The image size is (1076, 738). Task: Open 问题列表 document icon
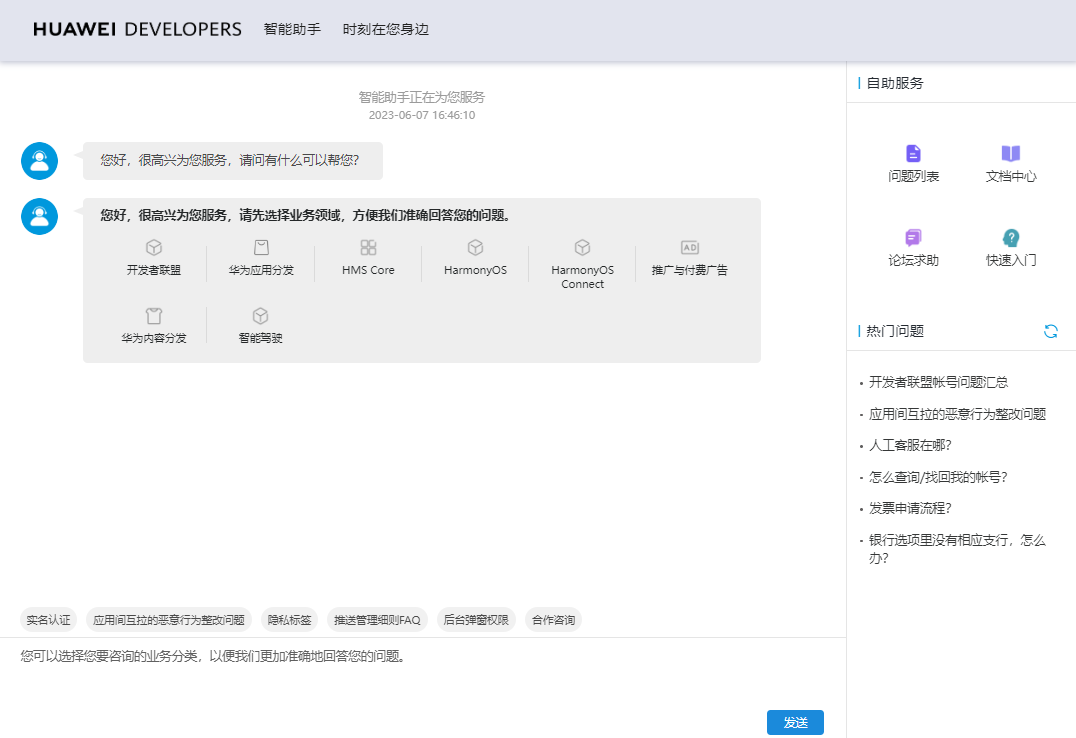tap(913, 153)
